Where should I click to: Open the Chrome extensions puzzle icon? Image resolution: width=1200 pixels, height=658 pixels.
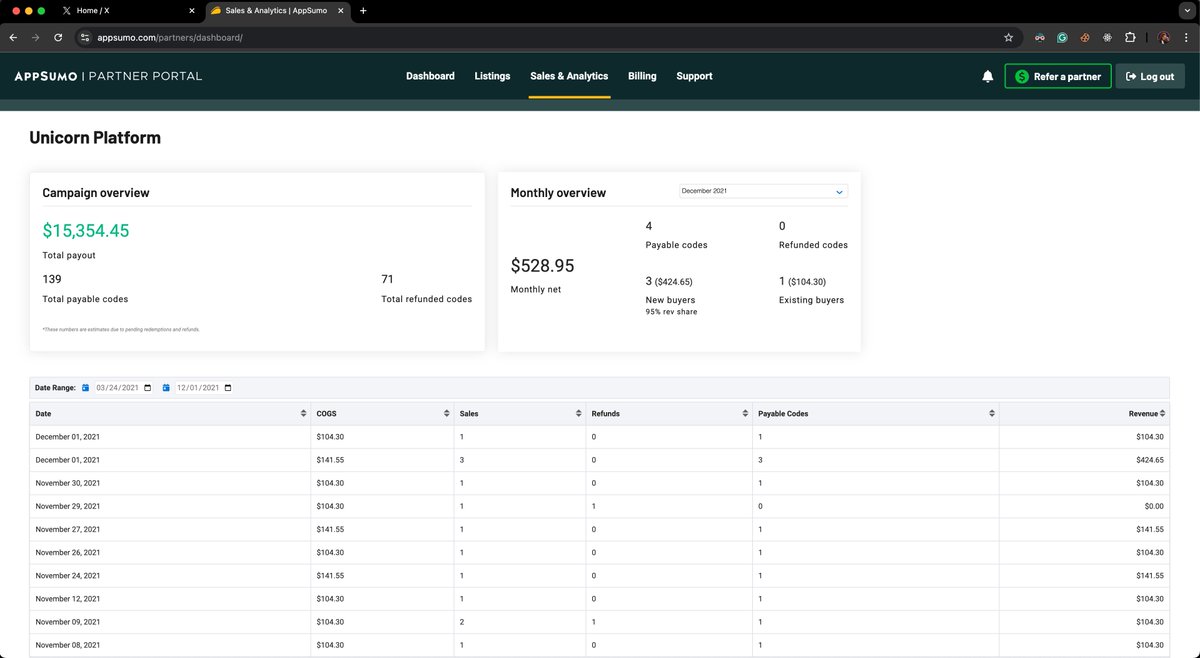[1130, 37]
